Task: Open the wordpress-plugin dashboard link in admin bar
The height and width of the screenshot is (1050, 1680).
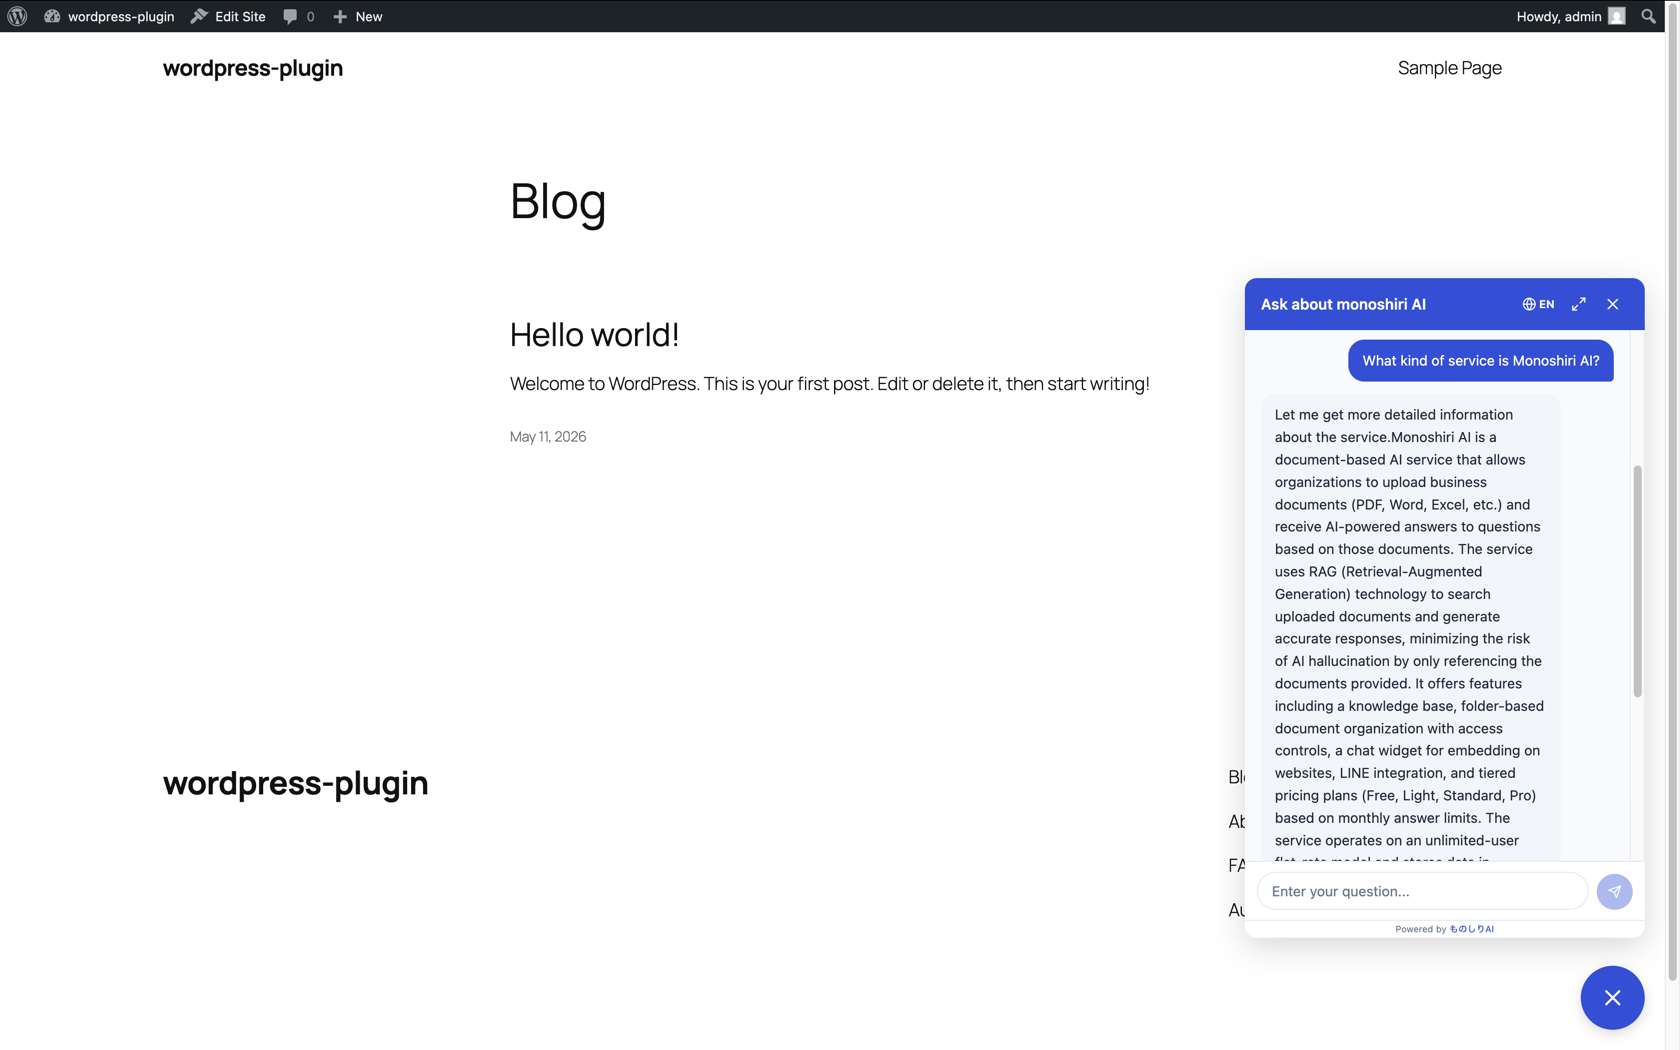Action: [x=109, y=16]
